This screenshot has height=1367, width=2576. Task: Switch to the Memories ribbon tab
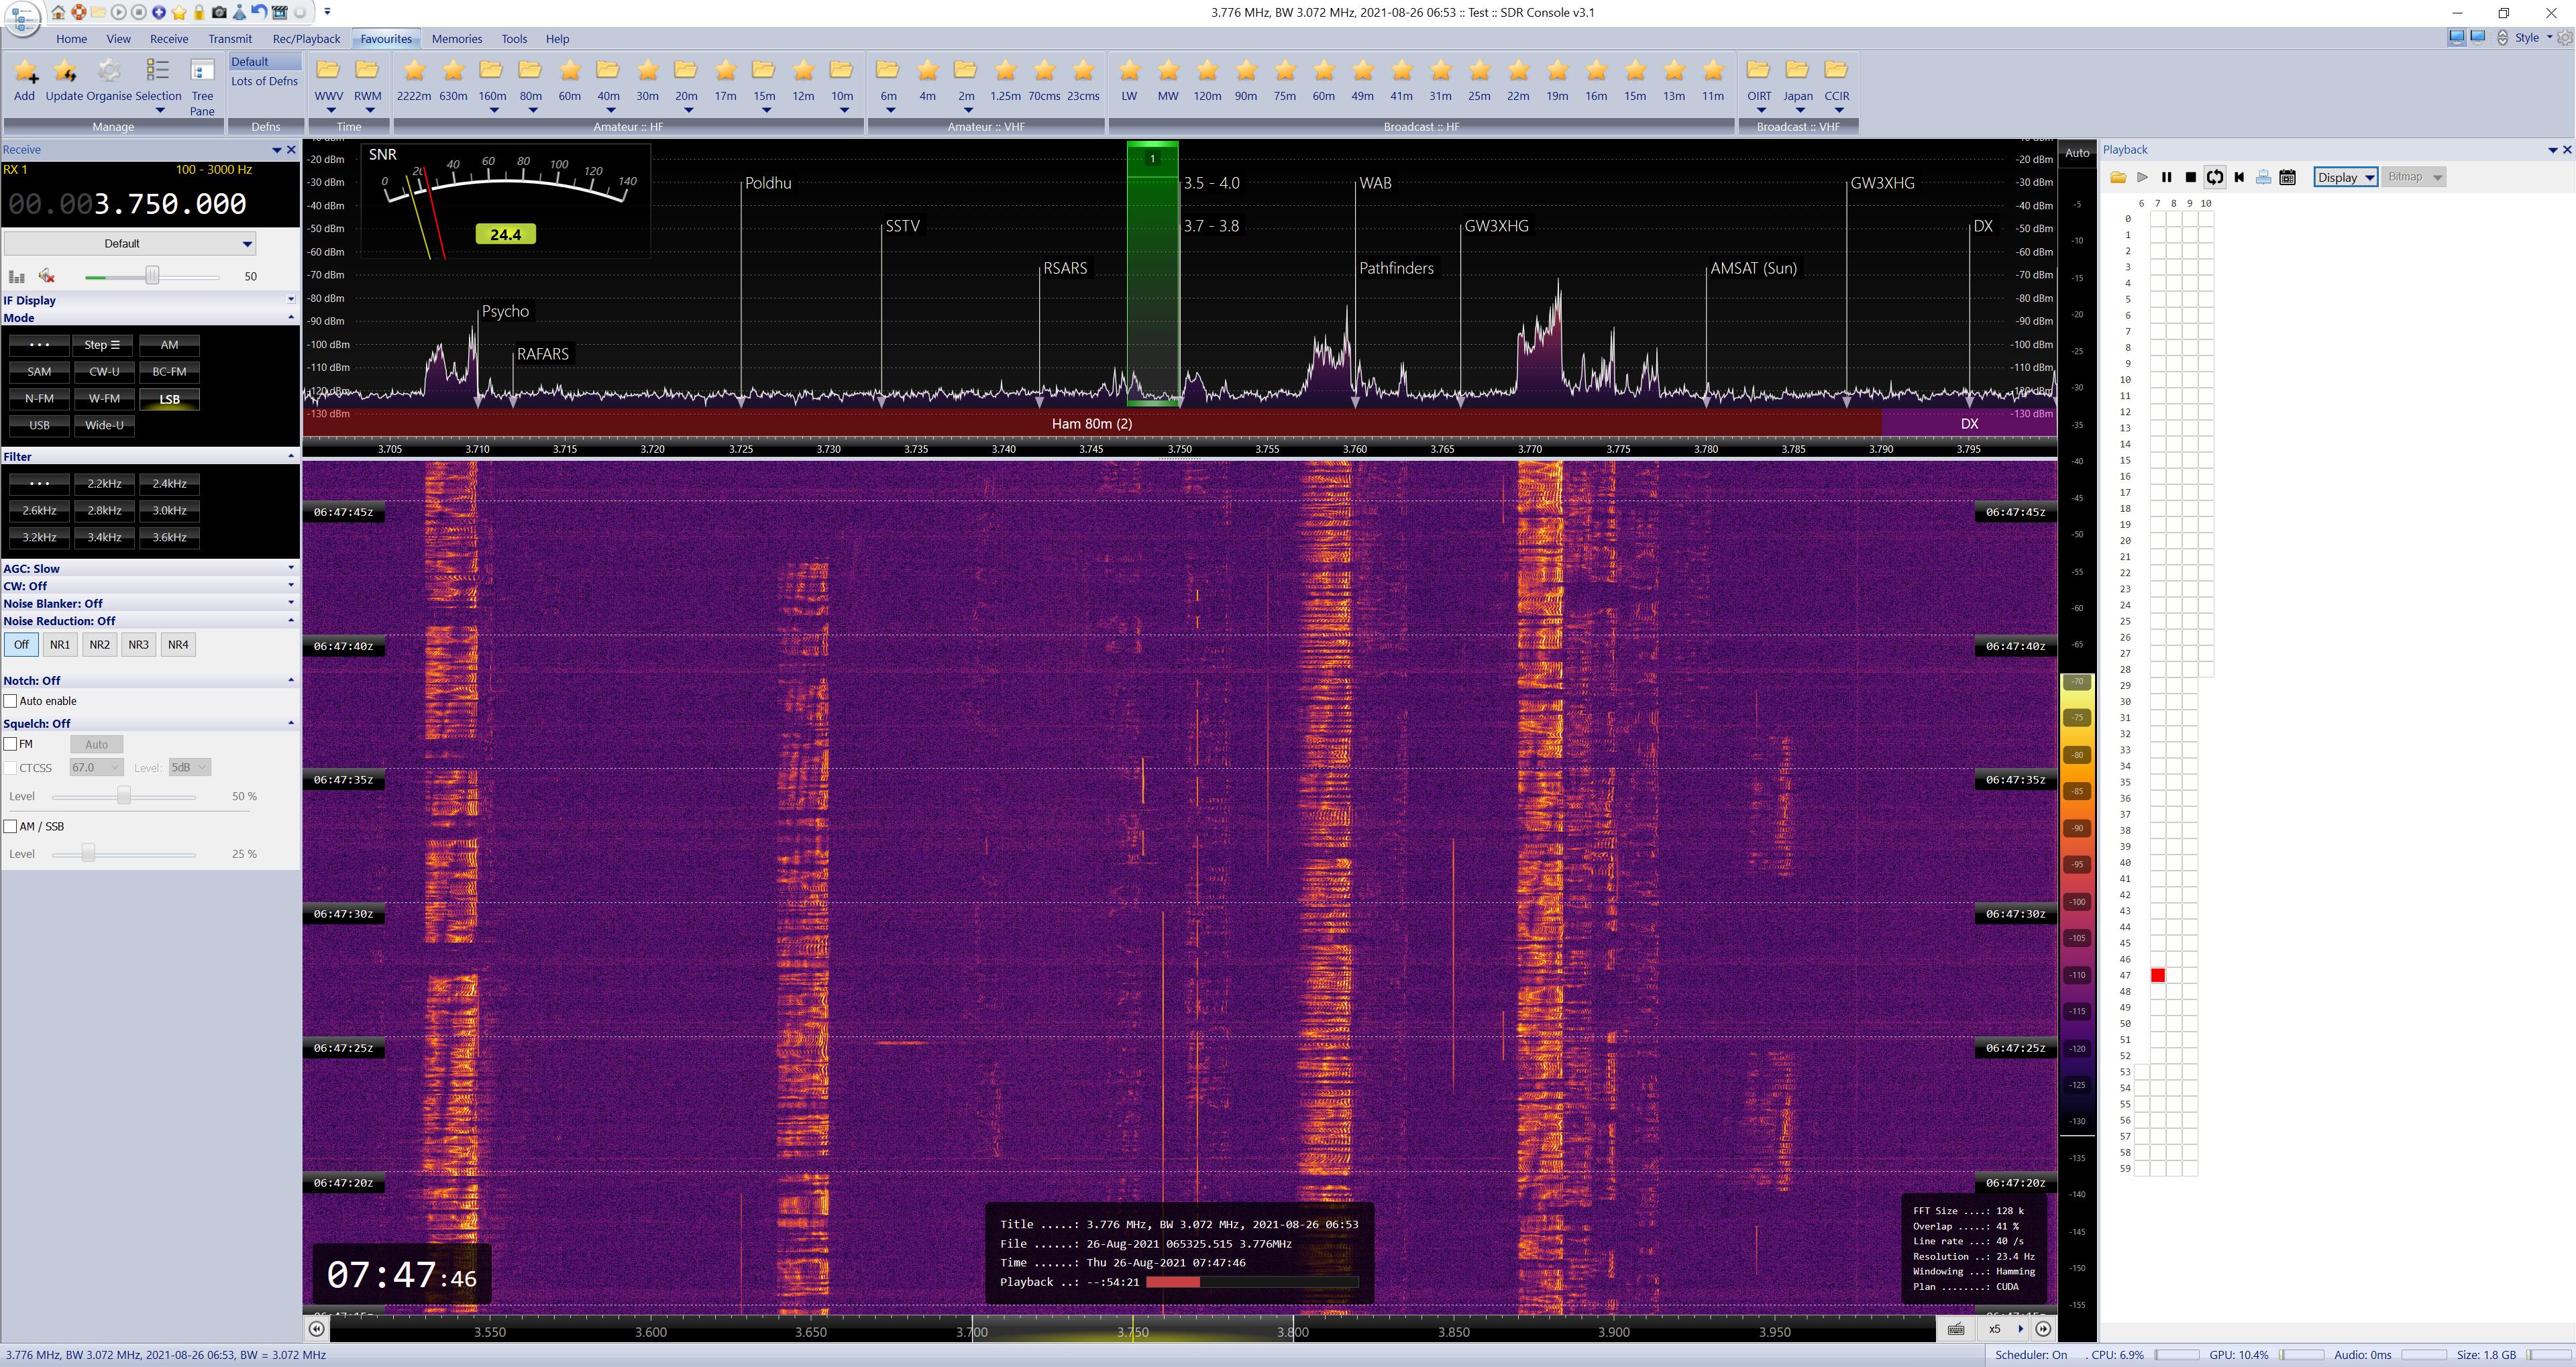click(x=456, y=39)
